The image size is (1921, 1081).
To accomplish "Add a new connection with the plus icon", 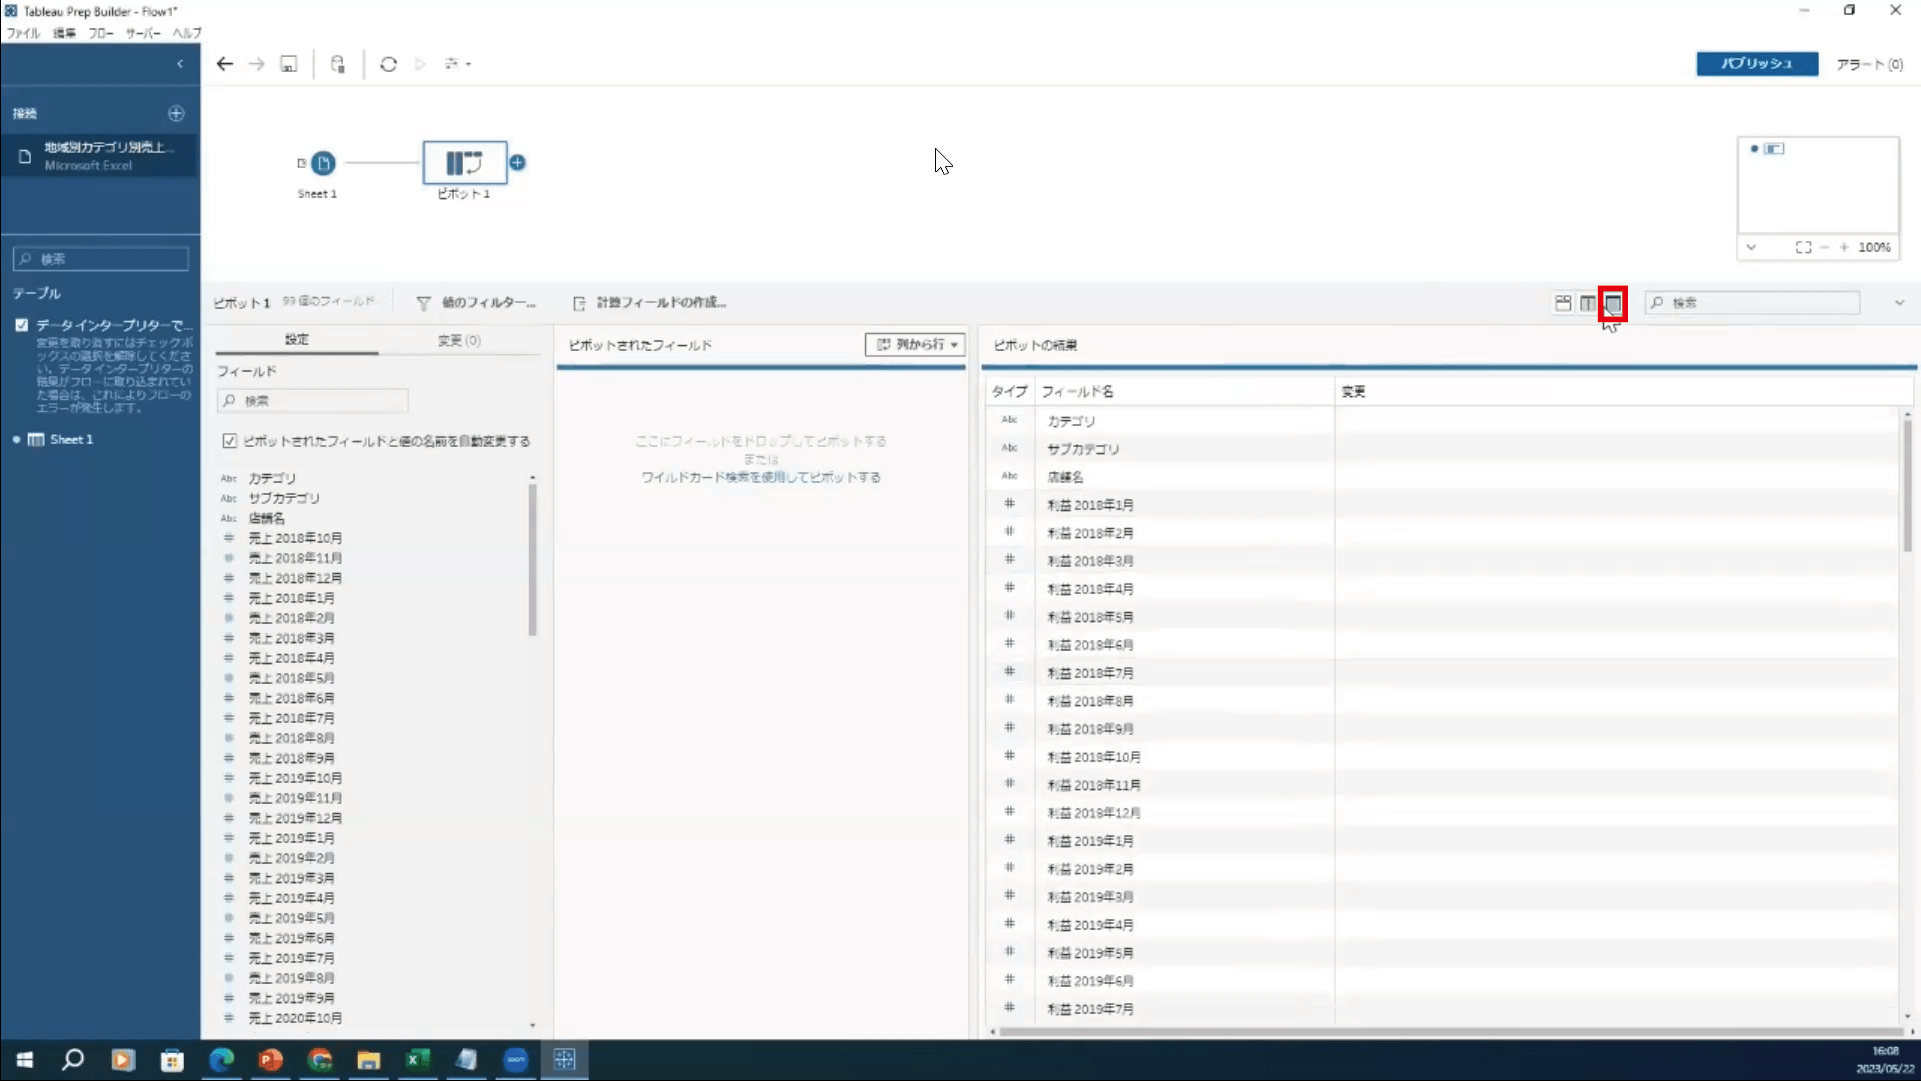I will [x=176, y=114].
